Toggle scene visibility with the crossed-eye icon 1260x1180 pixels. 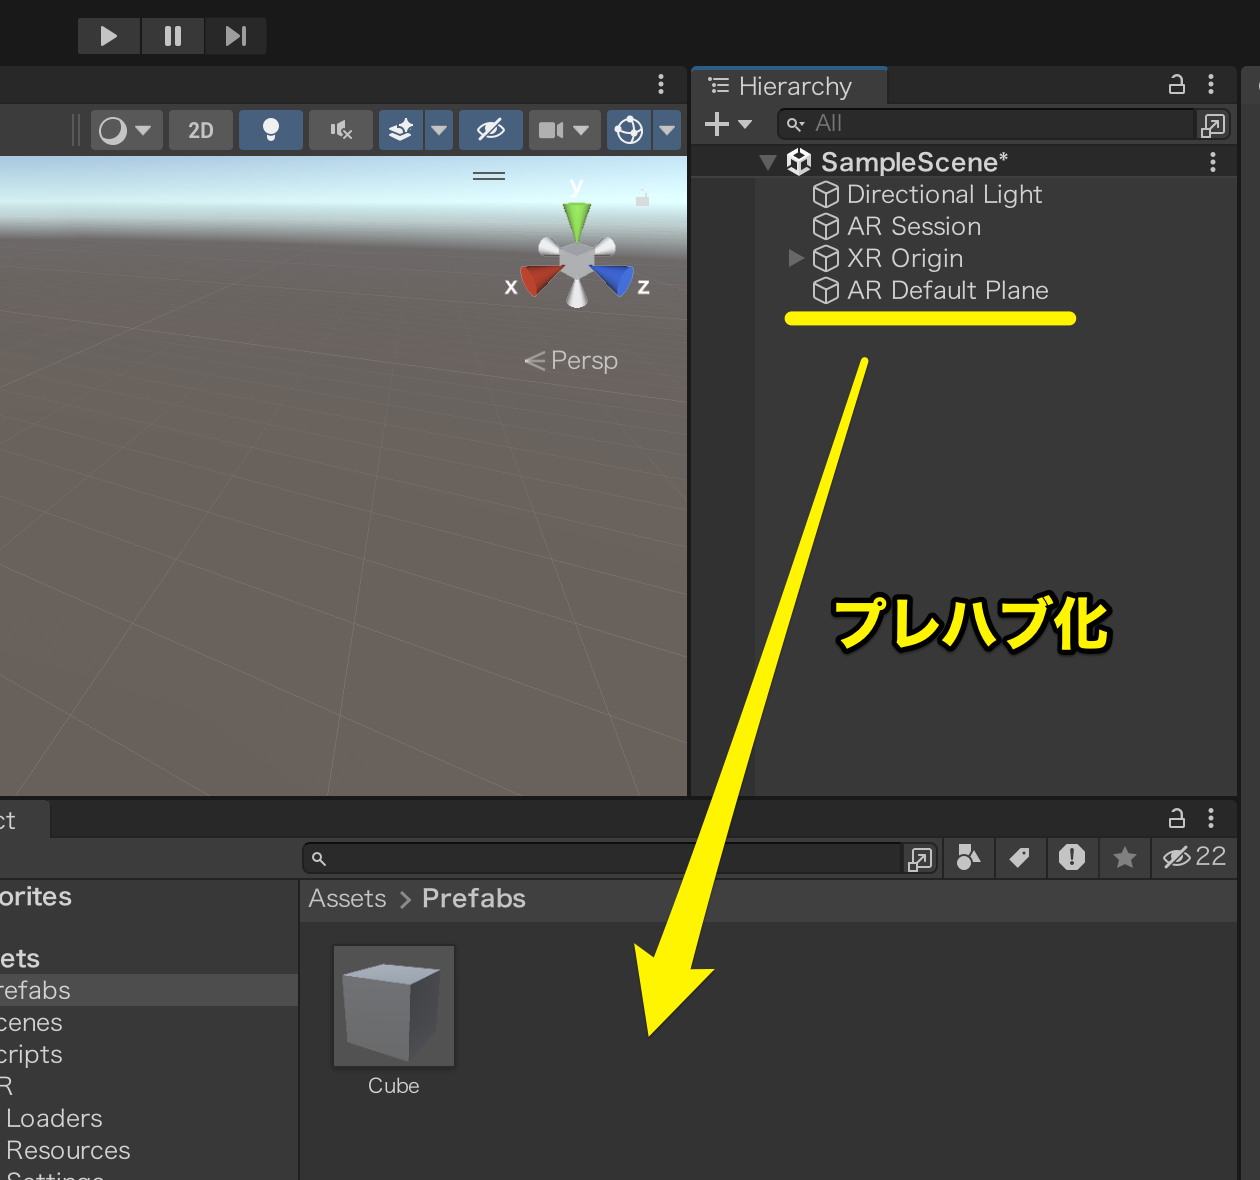tap(490, 130)
